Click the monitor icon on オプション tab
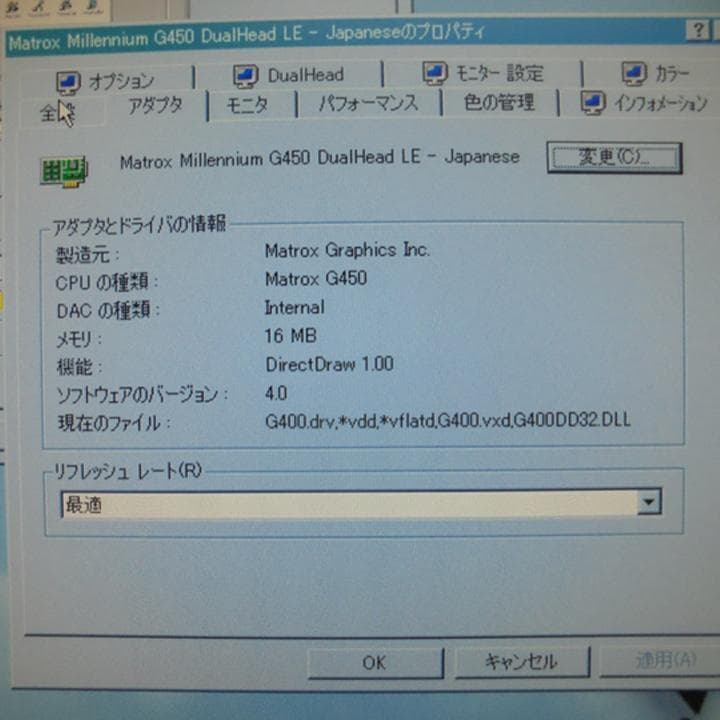 click(x=68, y=84)
